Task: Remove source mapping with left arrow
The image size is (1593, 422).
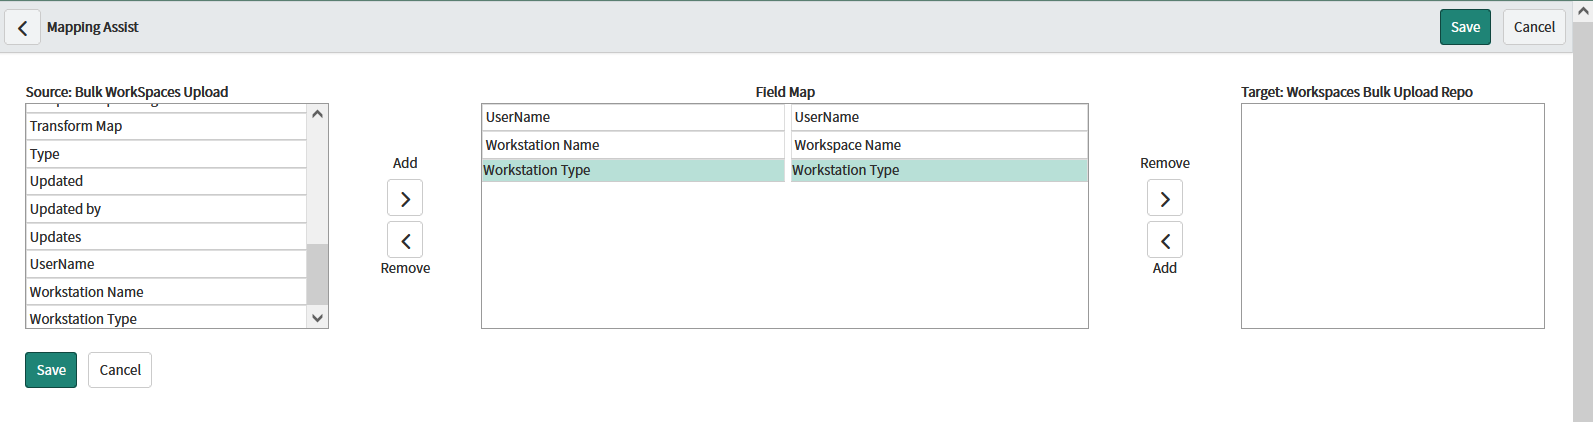Action: click(405, 240)
